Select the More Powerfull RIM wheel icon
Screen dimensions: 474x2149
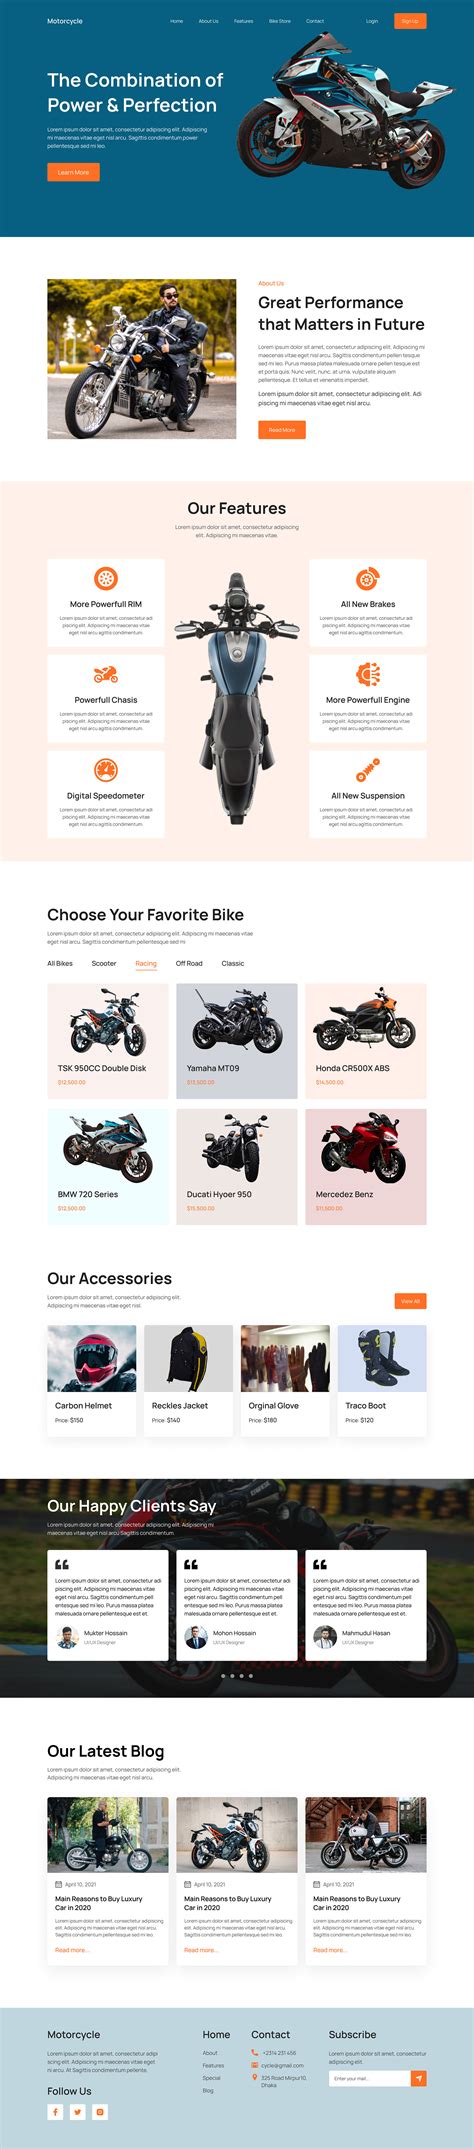coord(106,578)
